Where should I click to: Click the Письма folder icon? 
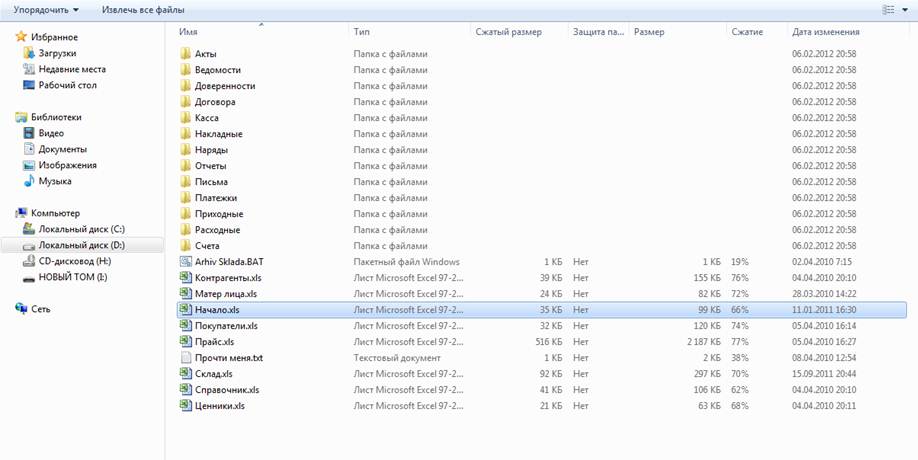(186, 181)
